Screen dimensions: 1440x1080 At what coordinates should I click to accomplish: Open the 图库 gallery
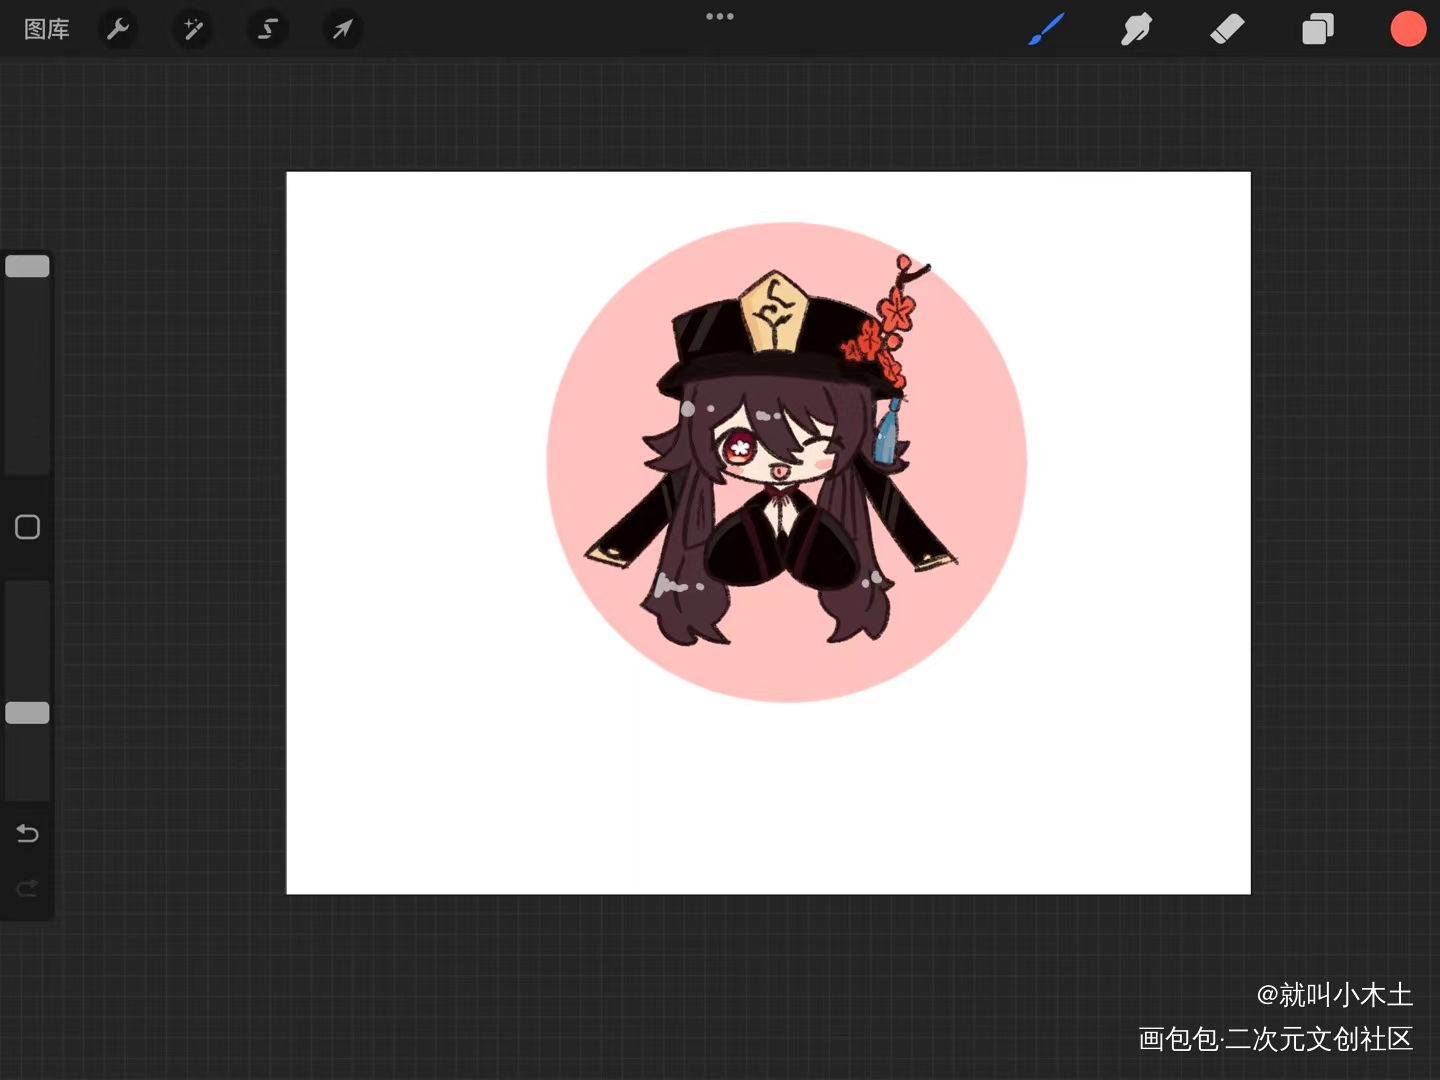point(46,29)
